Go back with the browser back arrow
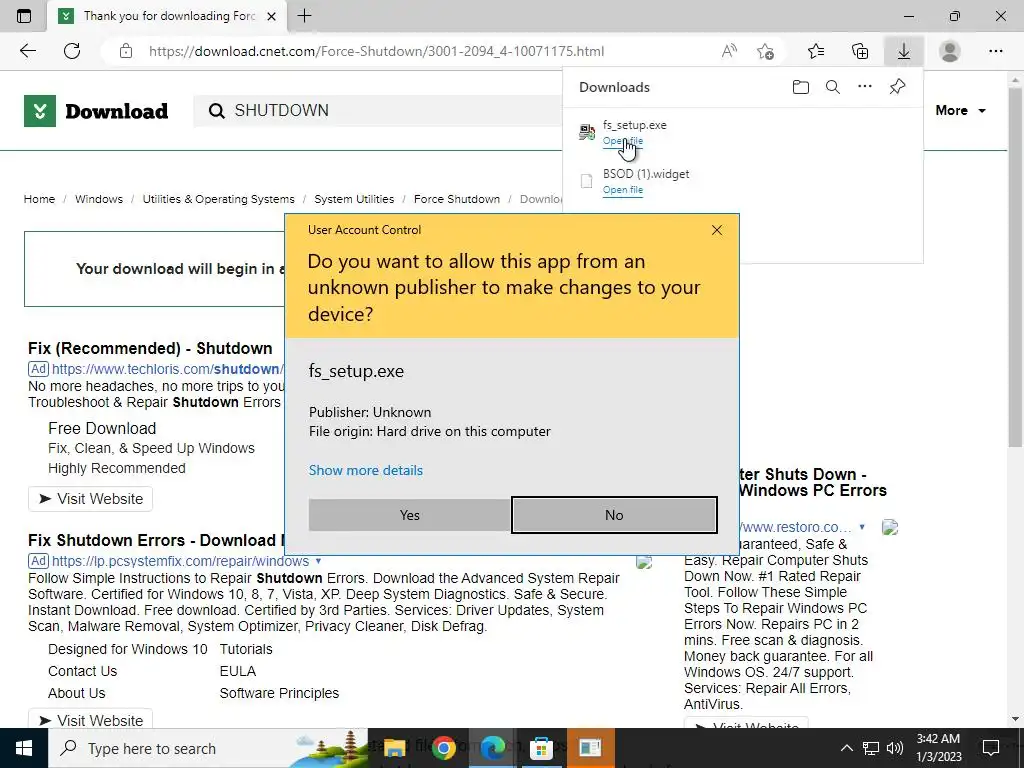Screen dimensions: 1024x768 click(x=27, y=51)
